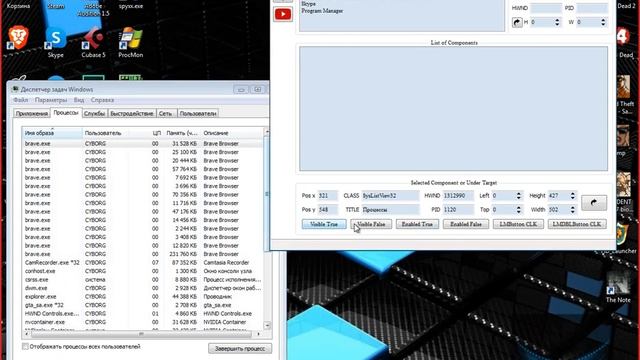Select the HWND Controls.exe process row

(x=143, y=313)
